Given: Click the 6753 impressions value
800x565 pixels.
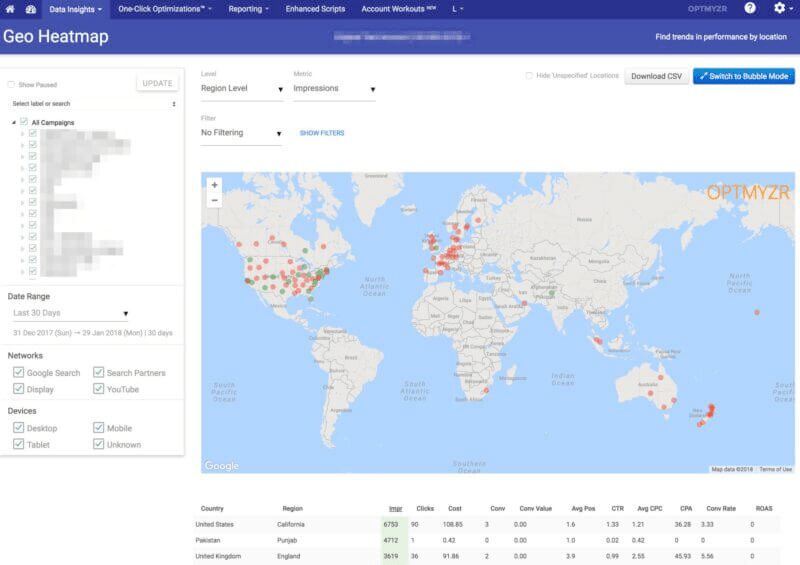Looking at the screenshot, I should 391,524.
